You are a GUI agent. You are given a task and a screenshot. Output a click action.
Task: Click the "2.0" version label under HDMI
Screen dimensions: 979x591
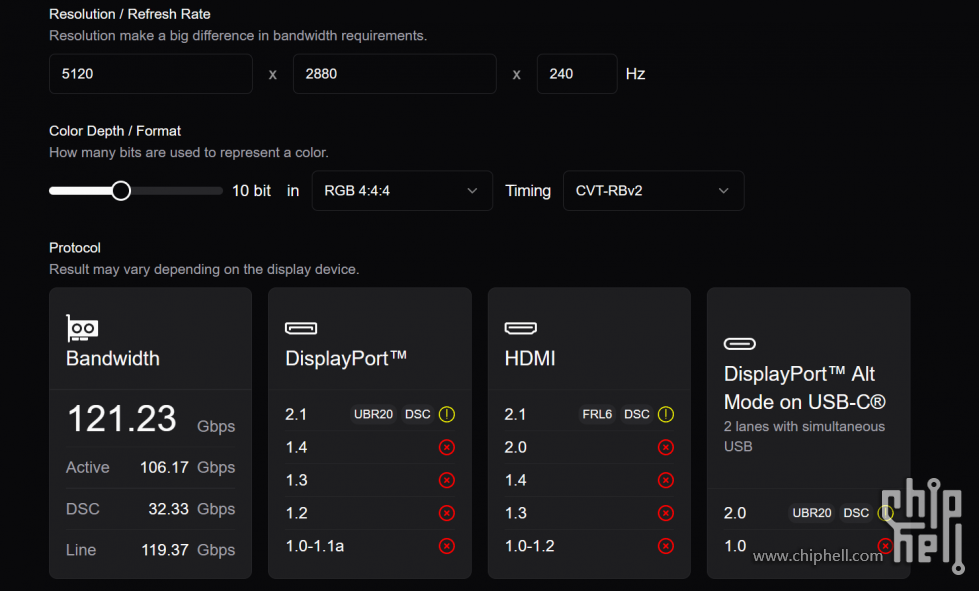click(516, 447)
